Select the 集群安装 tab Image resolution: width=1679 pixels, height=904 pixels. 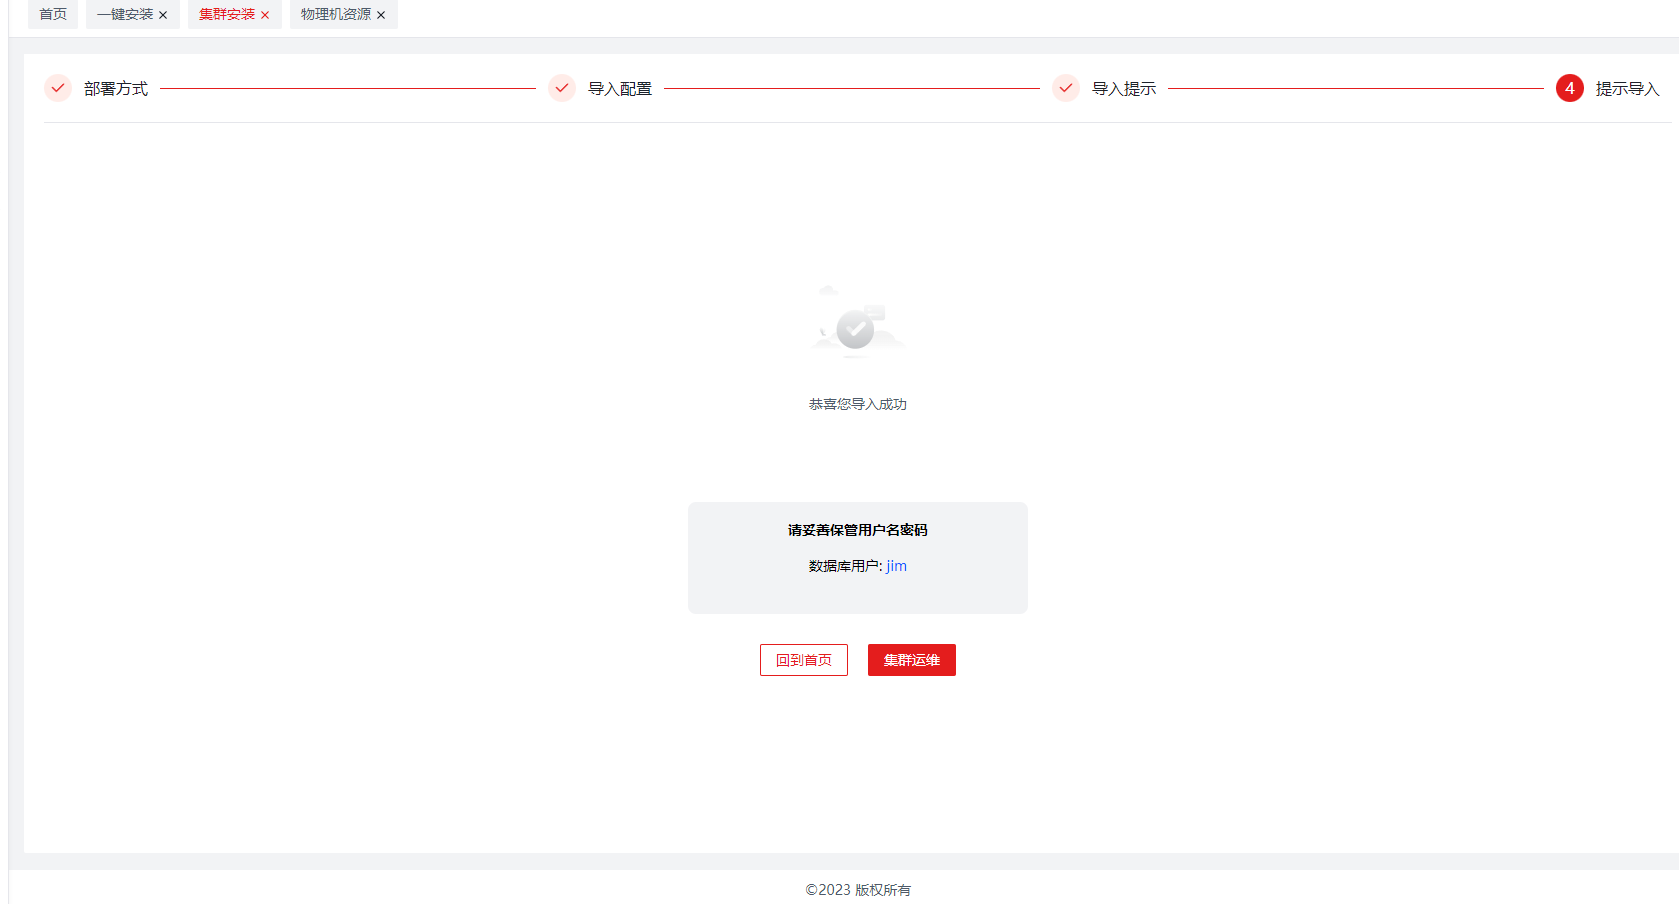pyautogui.click(x=227, y=14)
